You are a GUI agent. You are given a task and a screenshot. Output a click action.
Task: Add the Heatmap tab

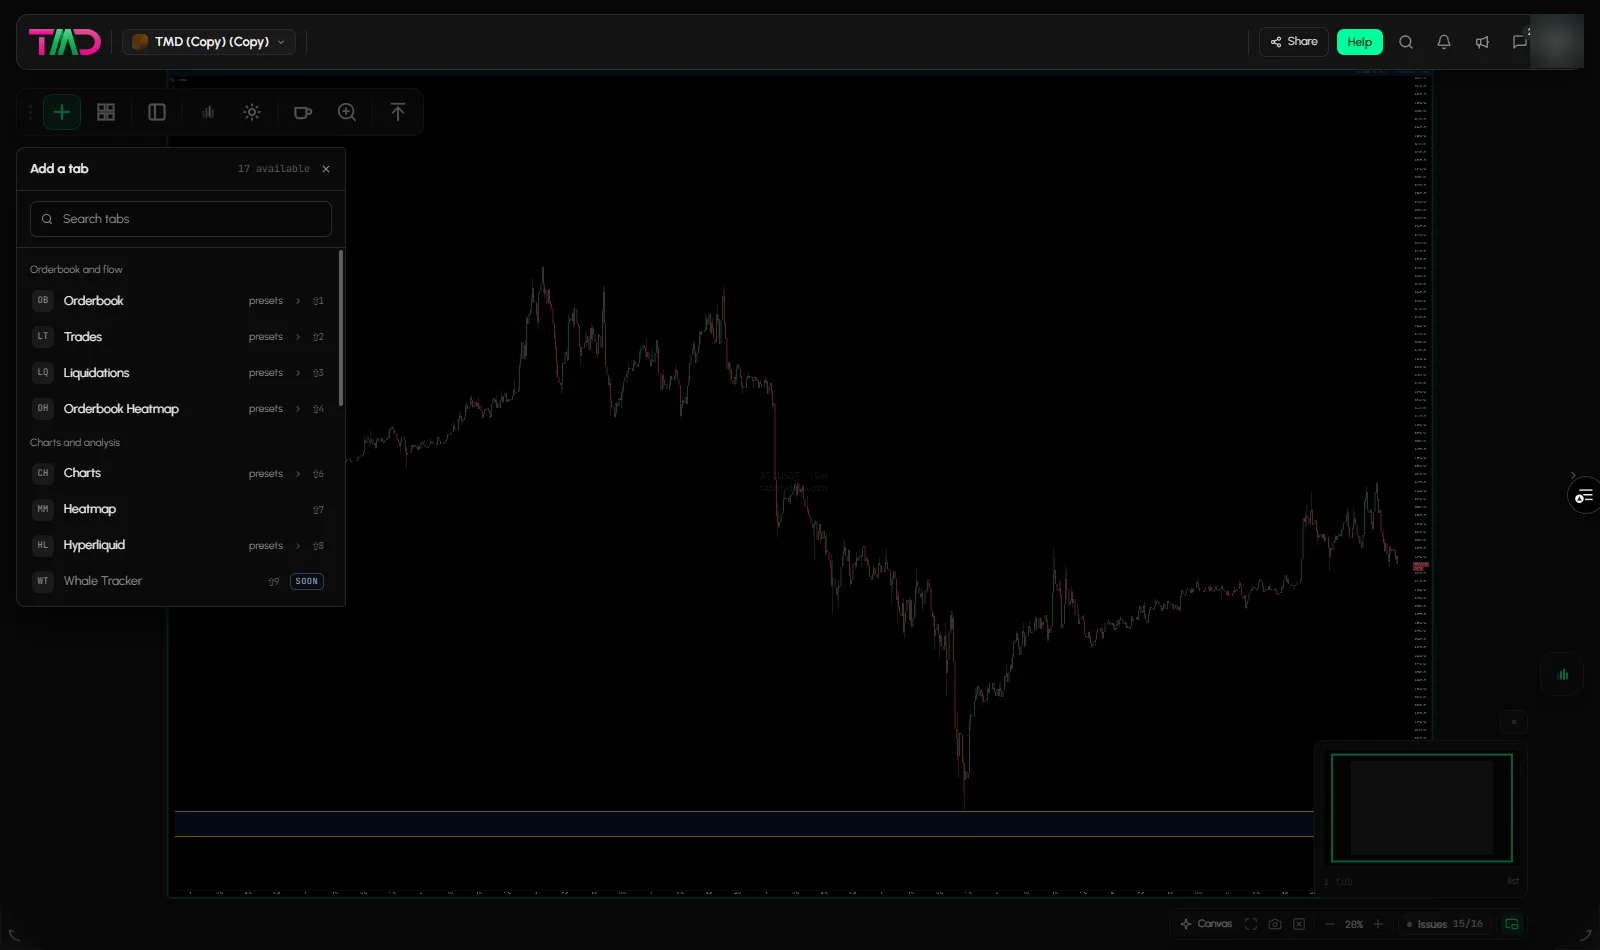[180, 509]
